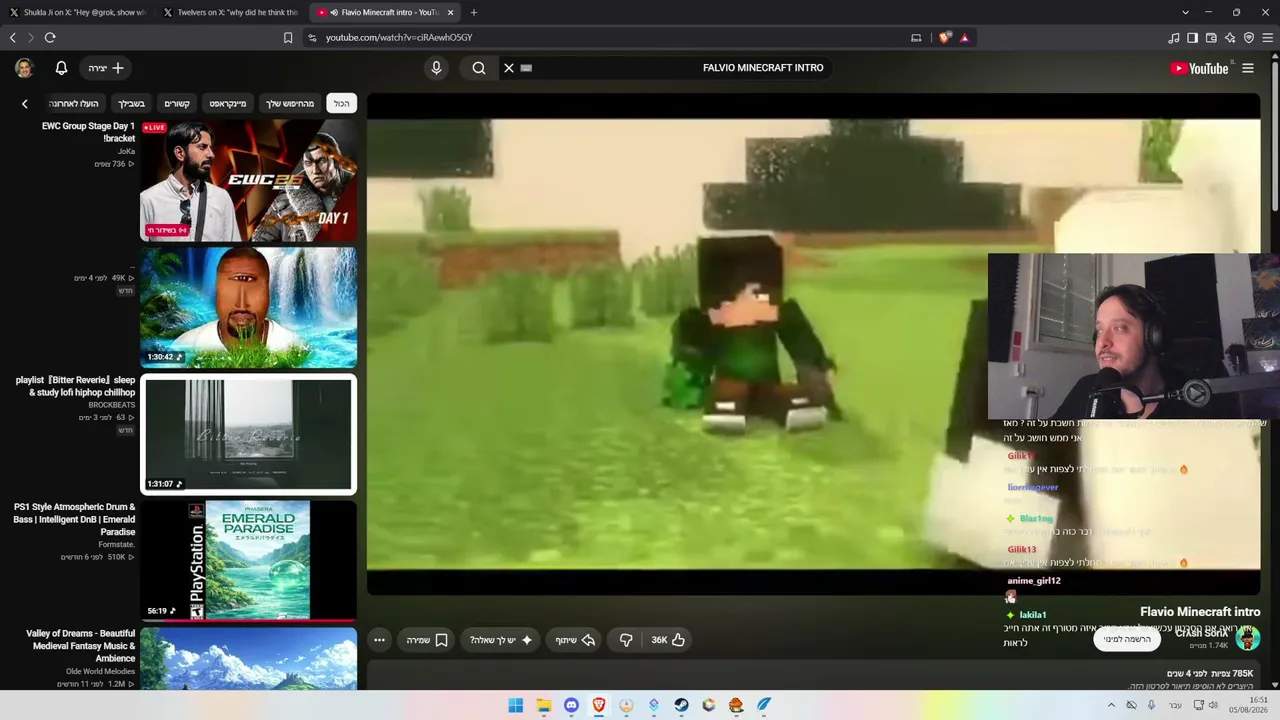Open the Ask a question sparkle button
This screenshot has width=1280, height=720.
tap(501, 640)
